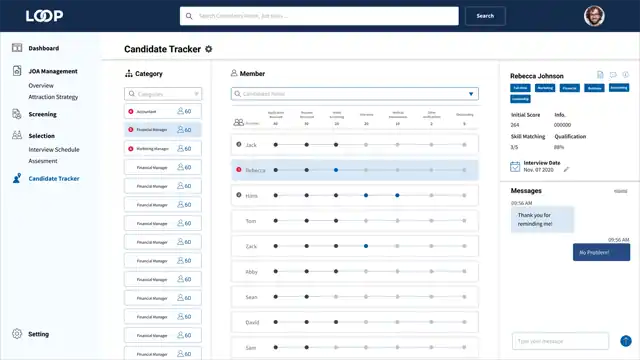This screenshot has height=360, width=640.
Task: Click the Selection people icon
Action: (x=17, y=135)
